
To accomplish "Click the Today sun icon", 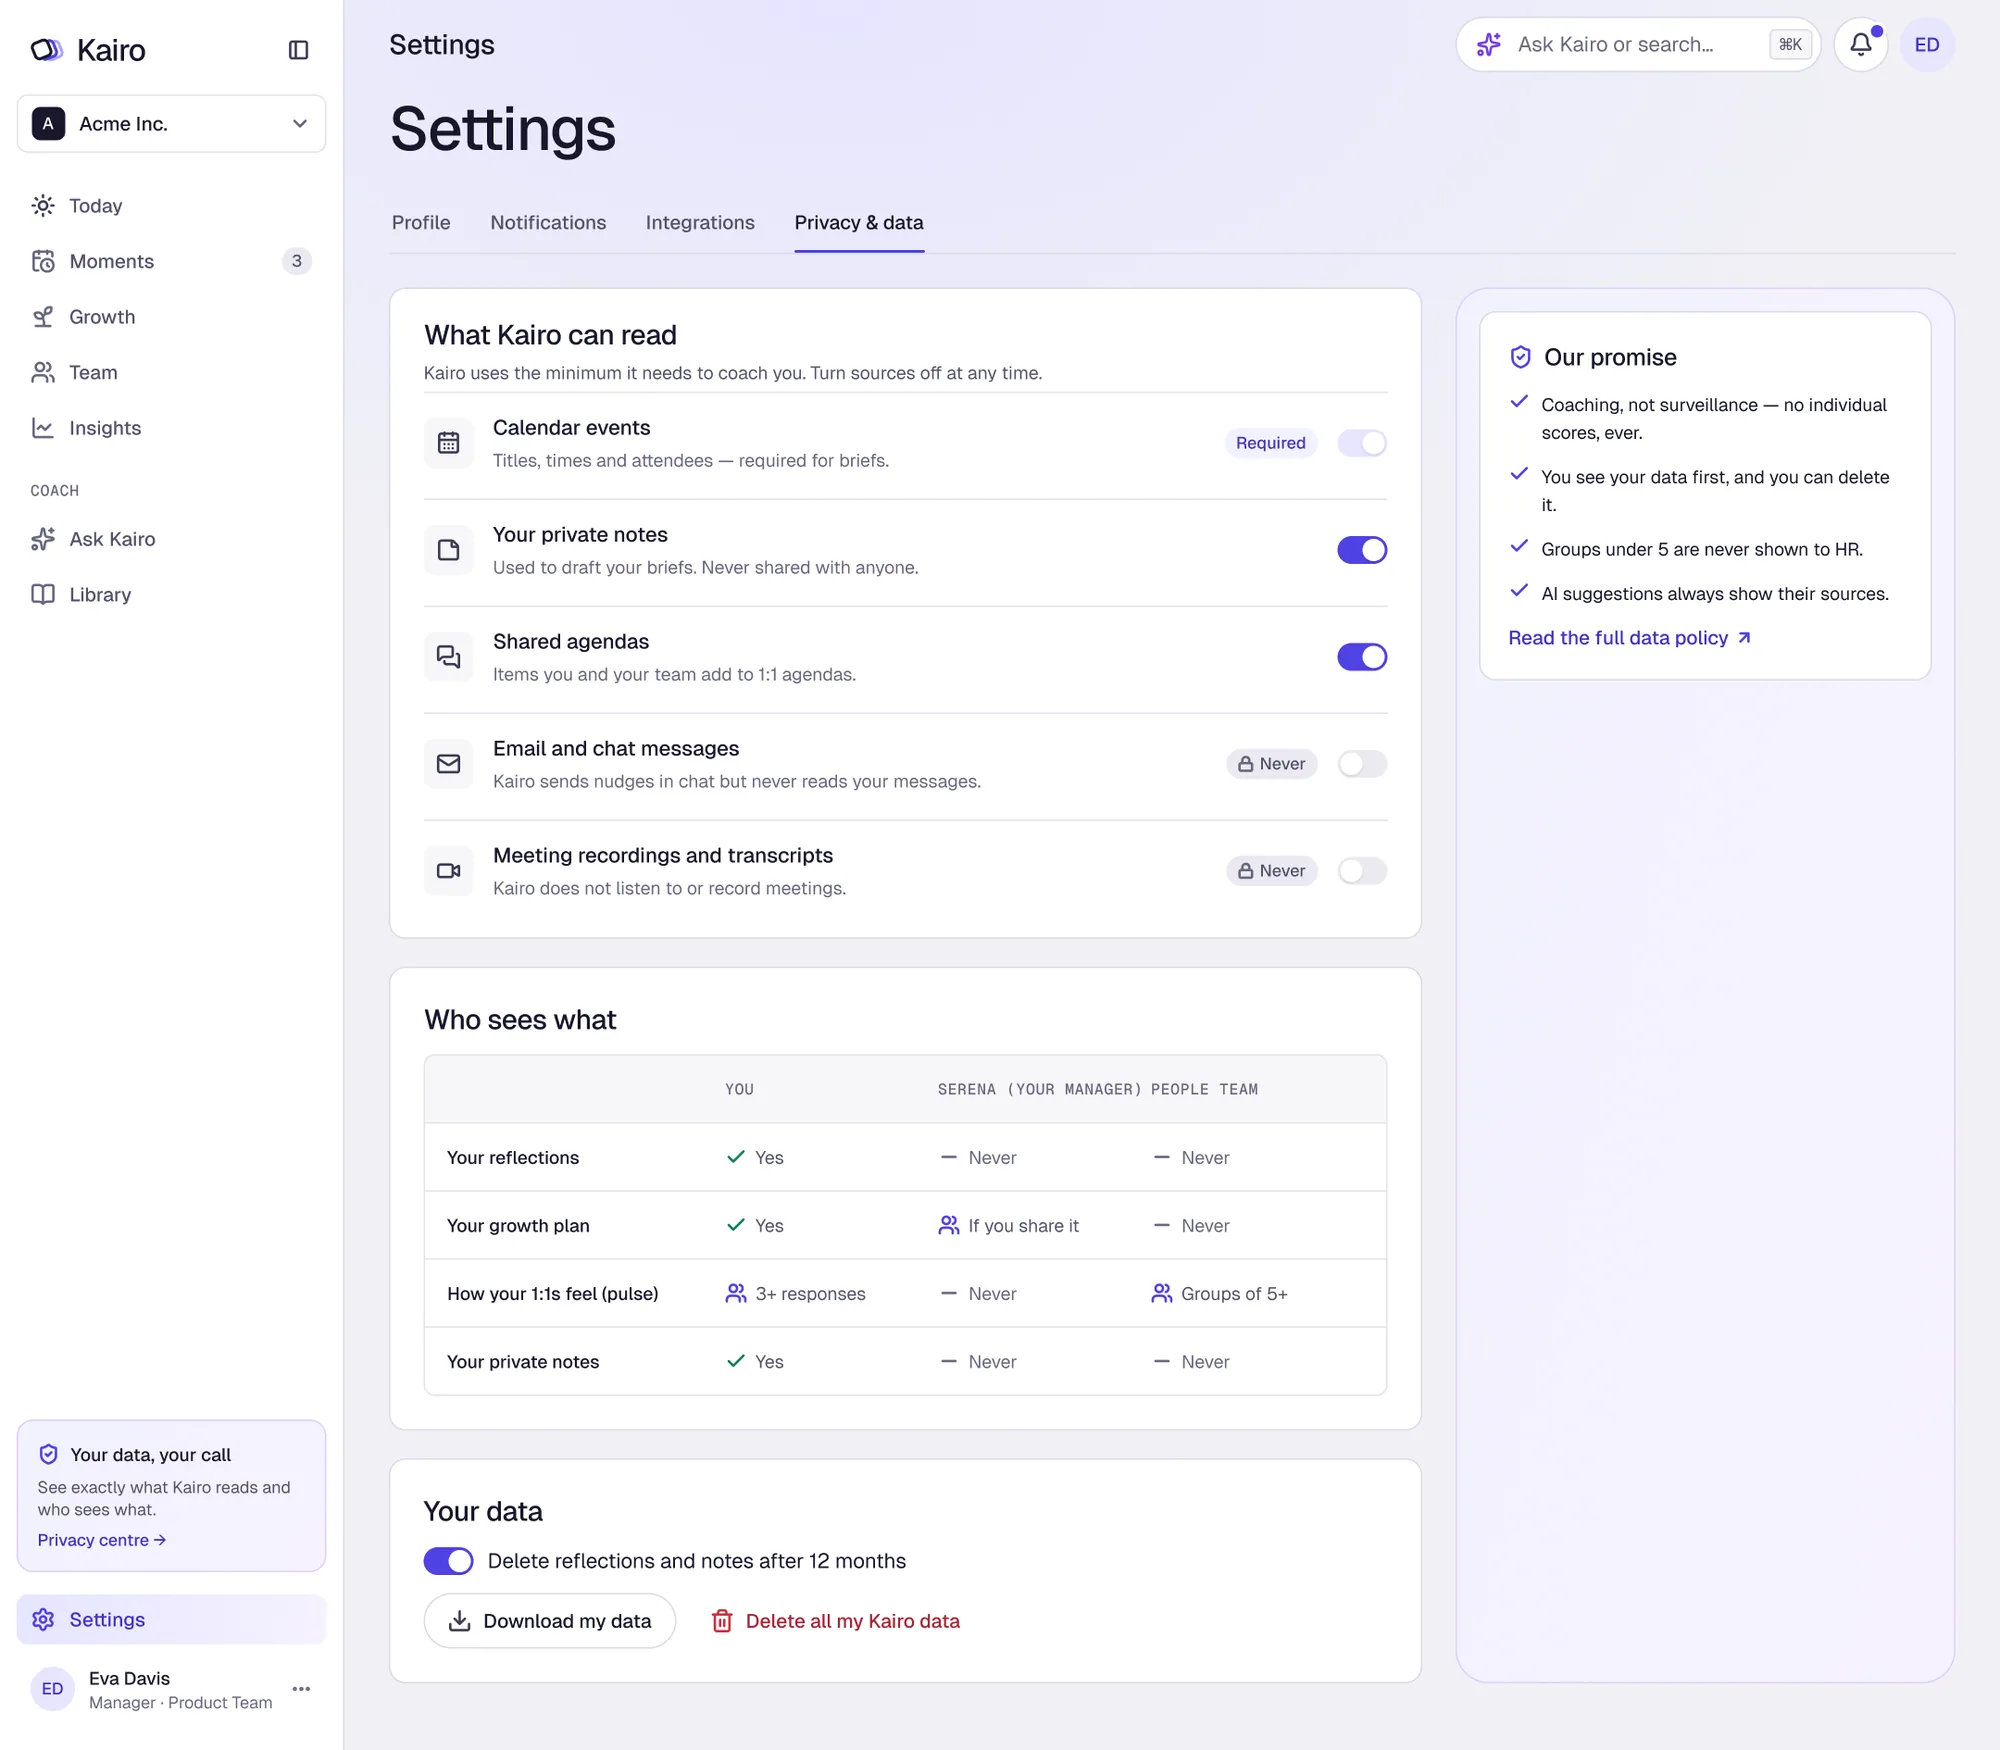I will tap(43, 206).
